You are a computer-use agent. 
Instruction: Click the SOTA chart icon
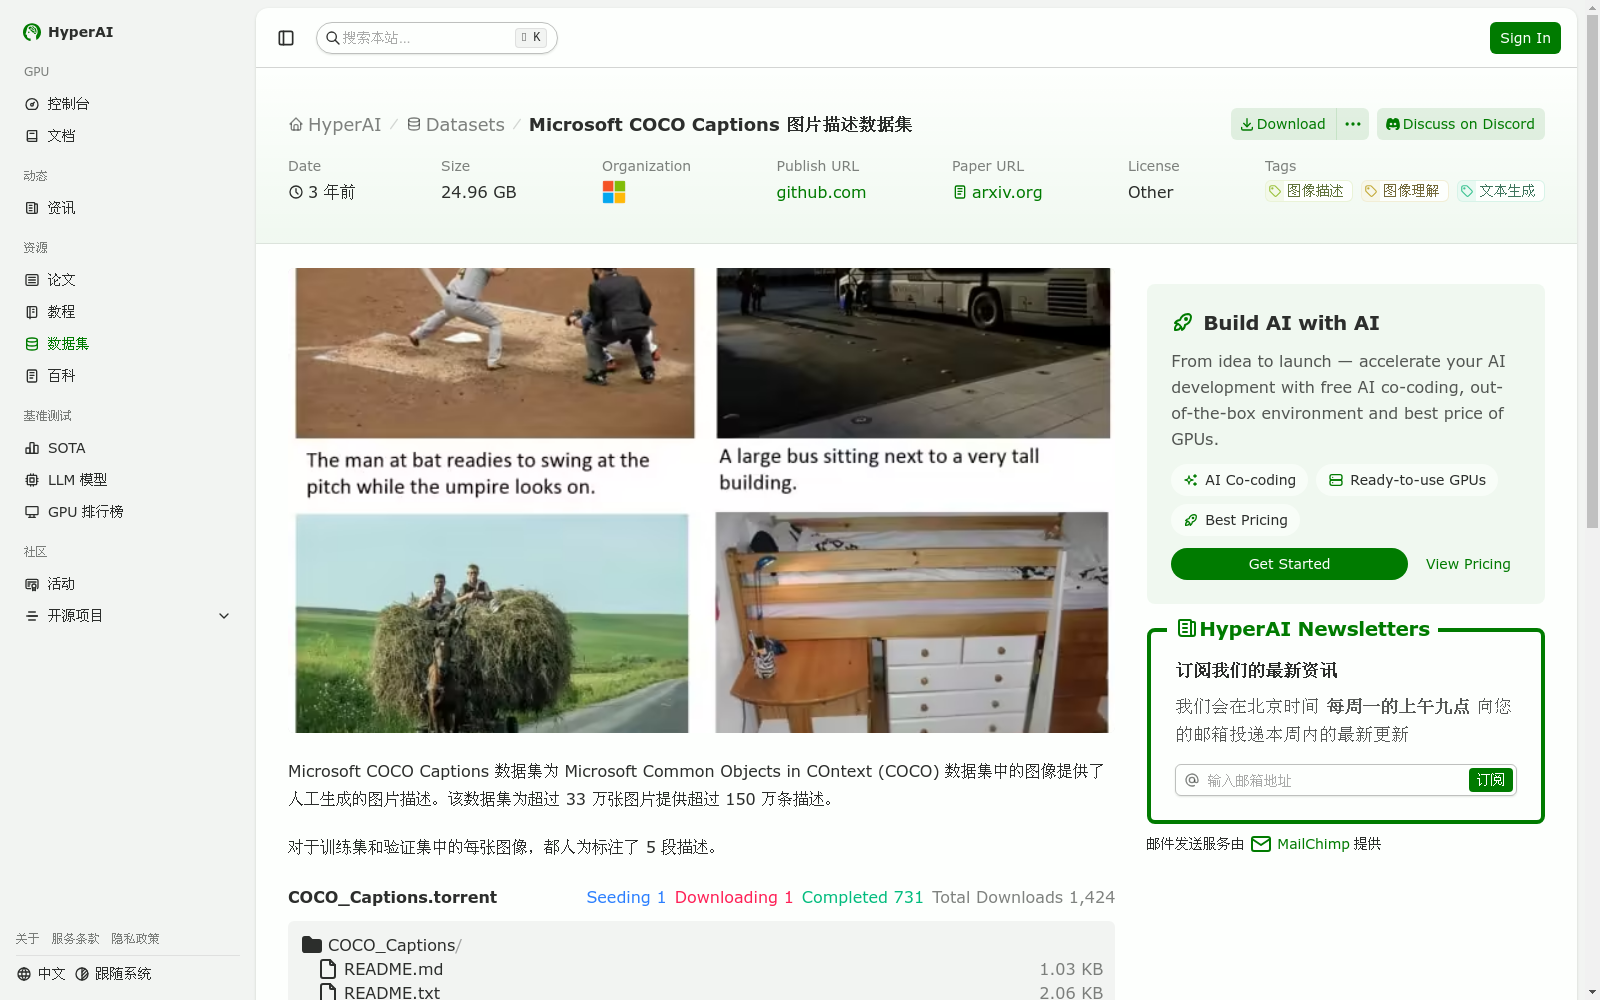[x=32, y=448]
